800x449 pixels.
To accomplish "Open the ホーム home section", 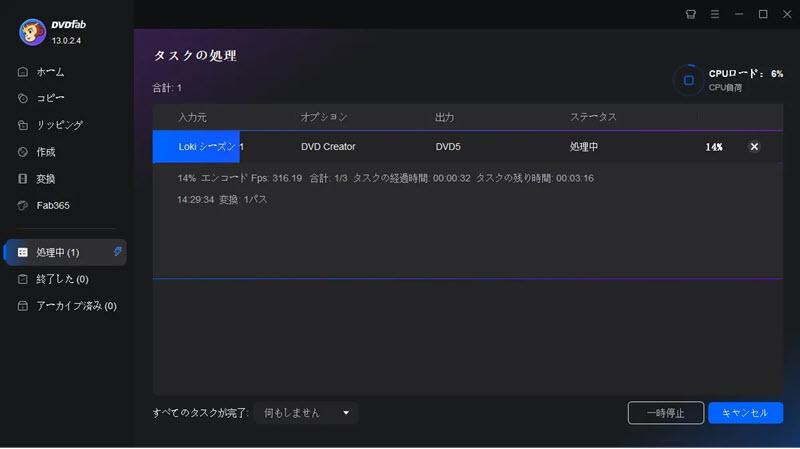I will tap(50, 72).
